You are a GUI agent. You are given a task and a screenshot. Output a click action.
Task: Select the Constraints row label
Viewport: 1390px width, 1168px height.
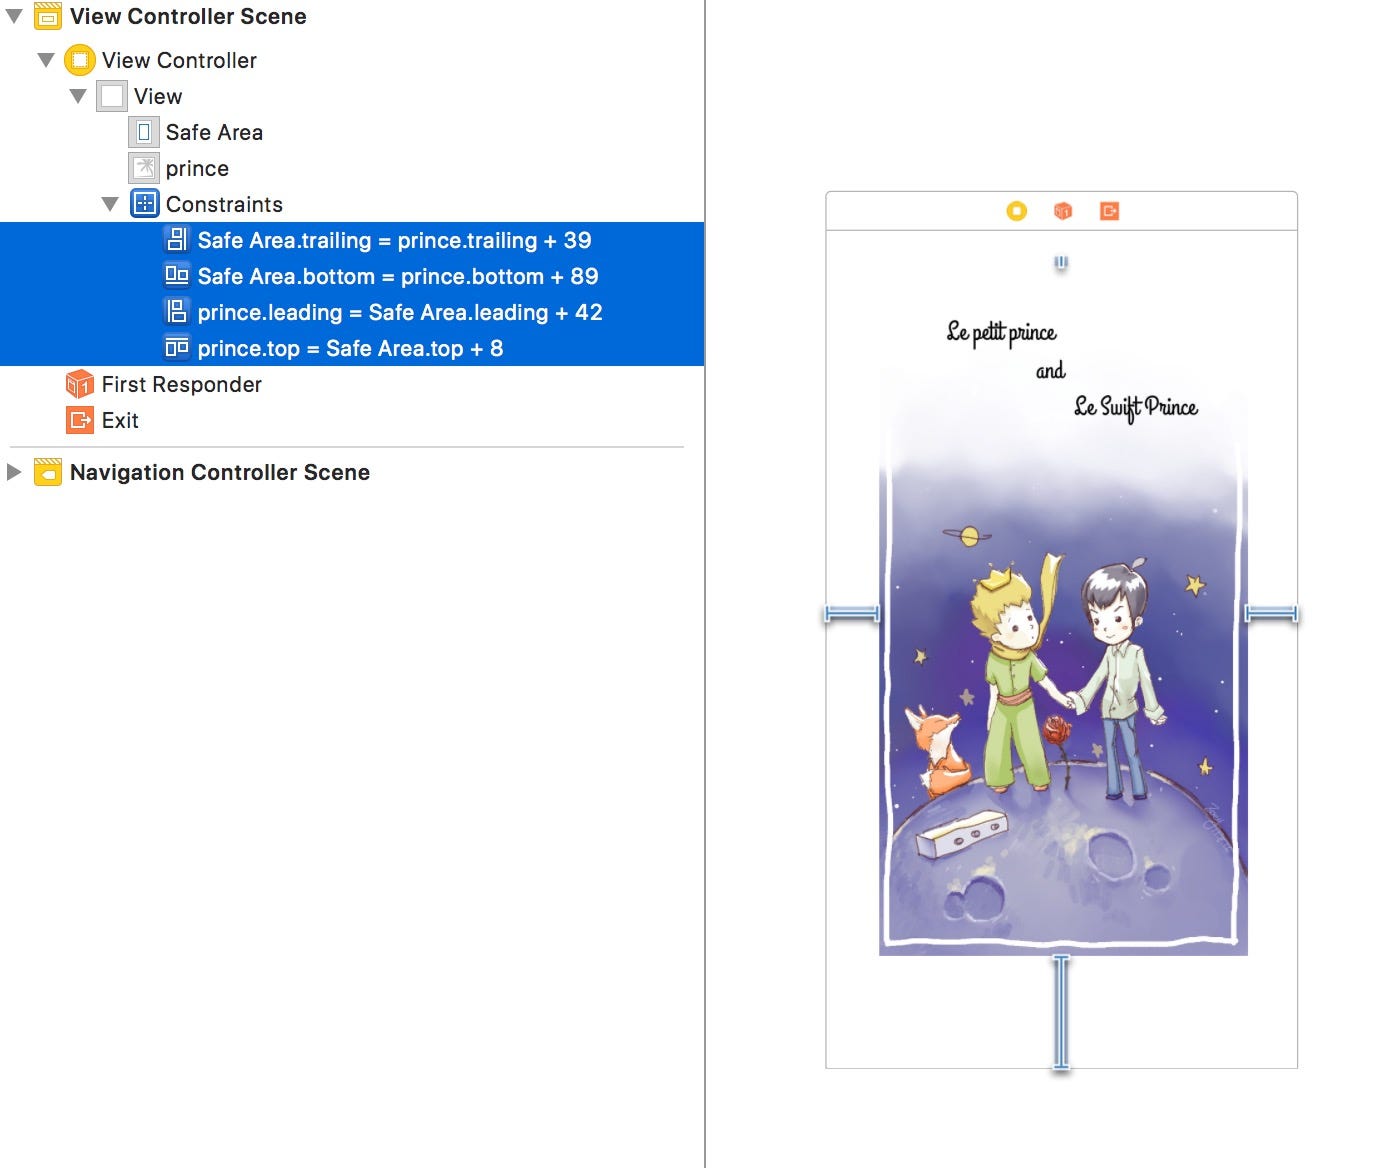(224, 204)
